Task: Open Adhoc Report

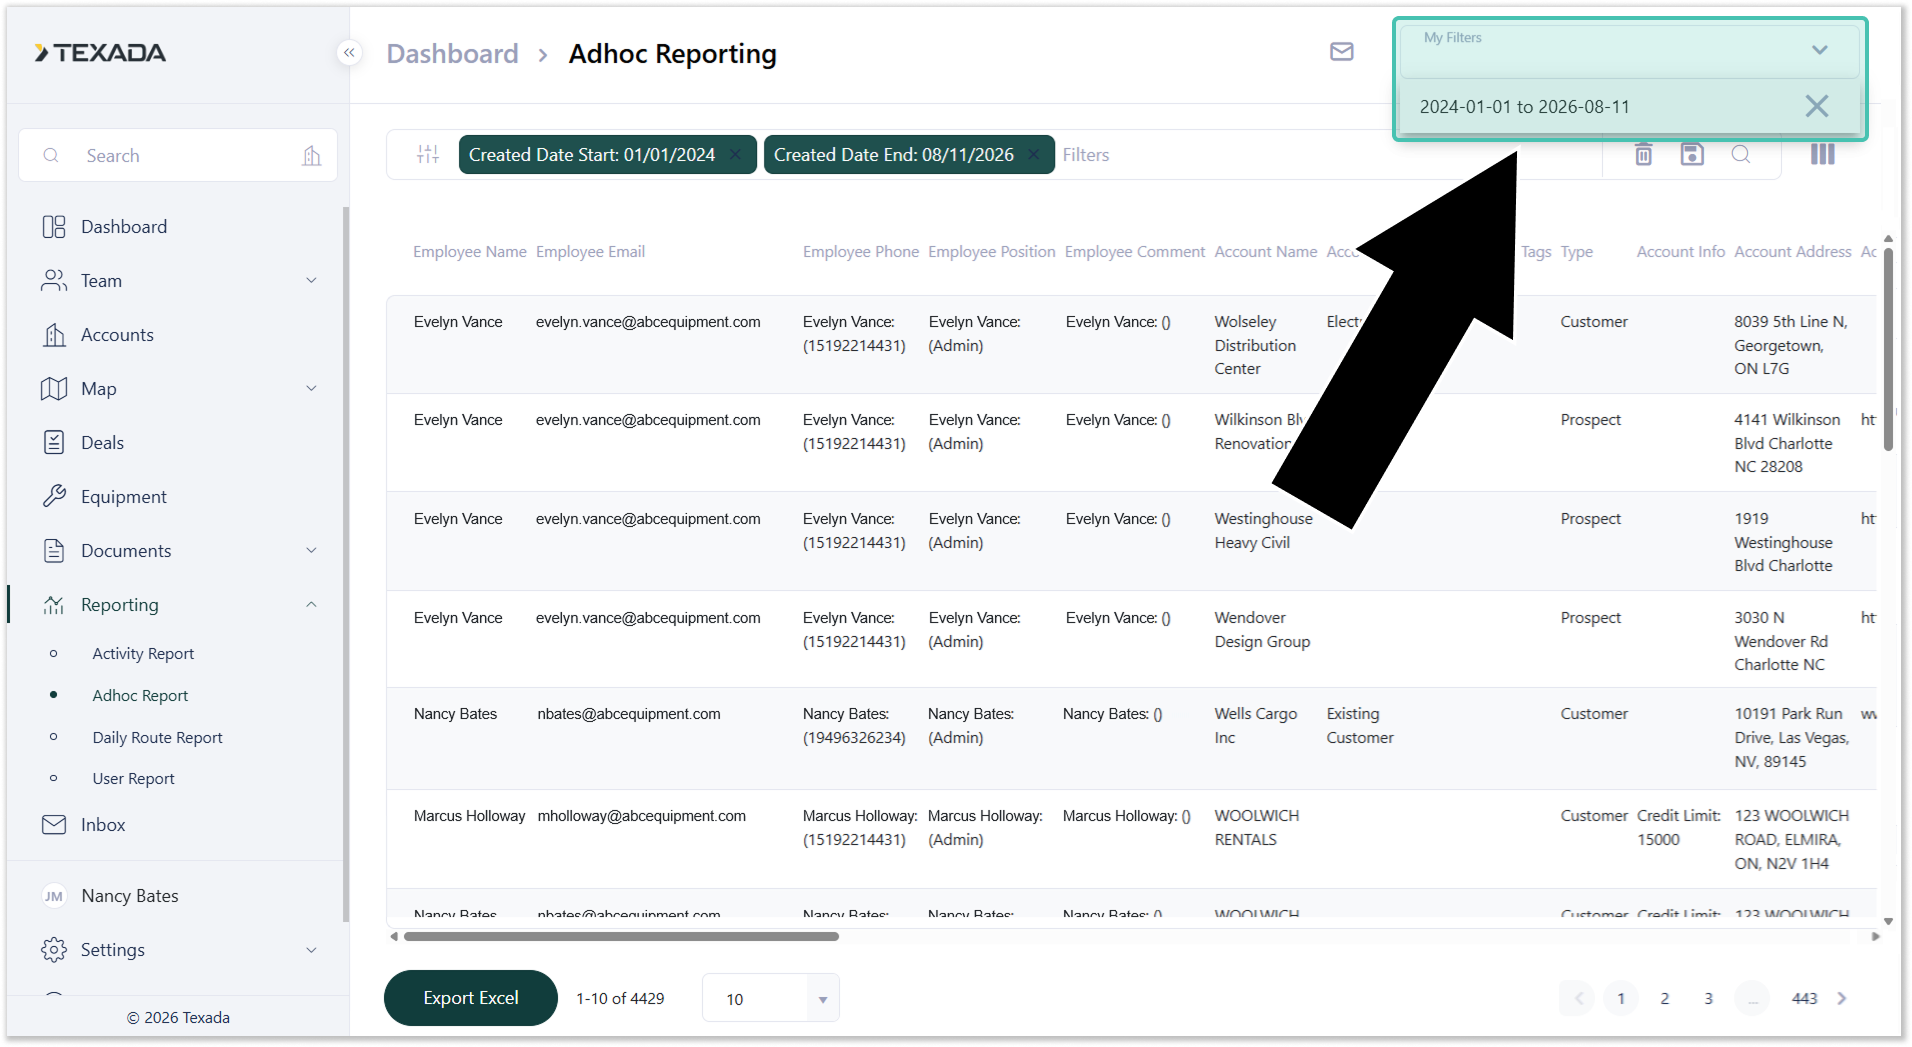Action: pyautogui.click(x=140, y=696)
